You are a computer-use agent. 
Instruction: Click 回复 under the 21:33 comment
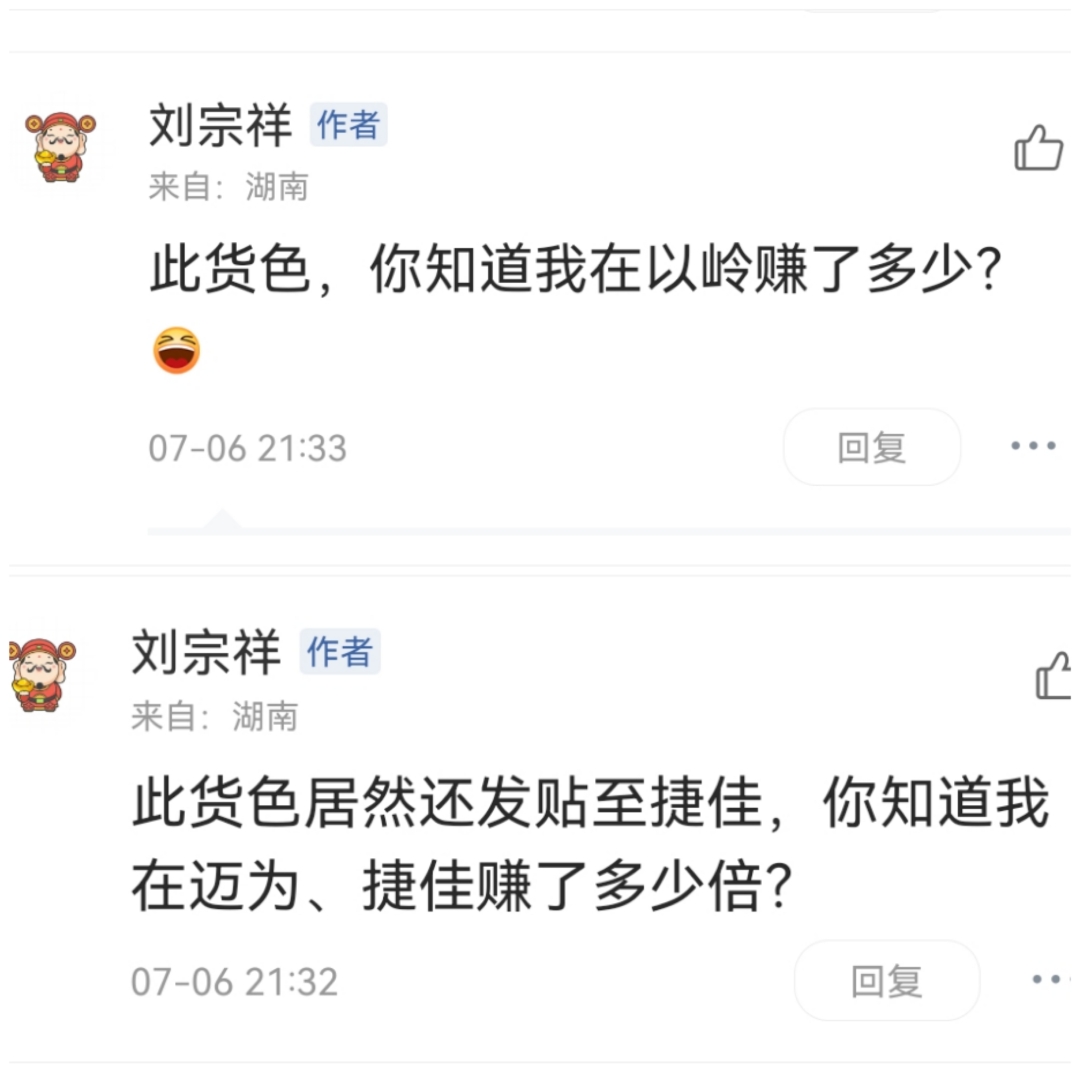pos(872,447)
